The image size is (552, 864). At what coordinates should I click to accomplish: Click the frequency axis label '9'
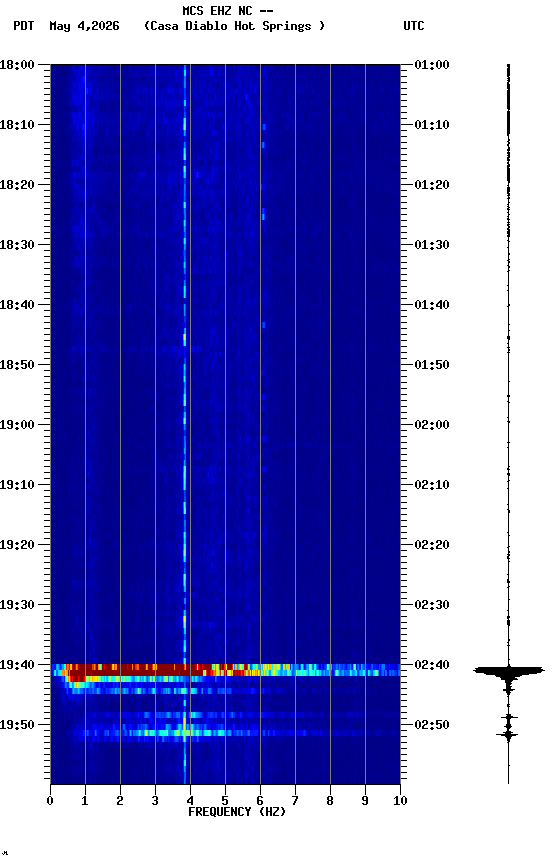pos(365,801)
